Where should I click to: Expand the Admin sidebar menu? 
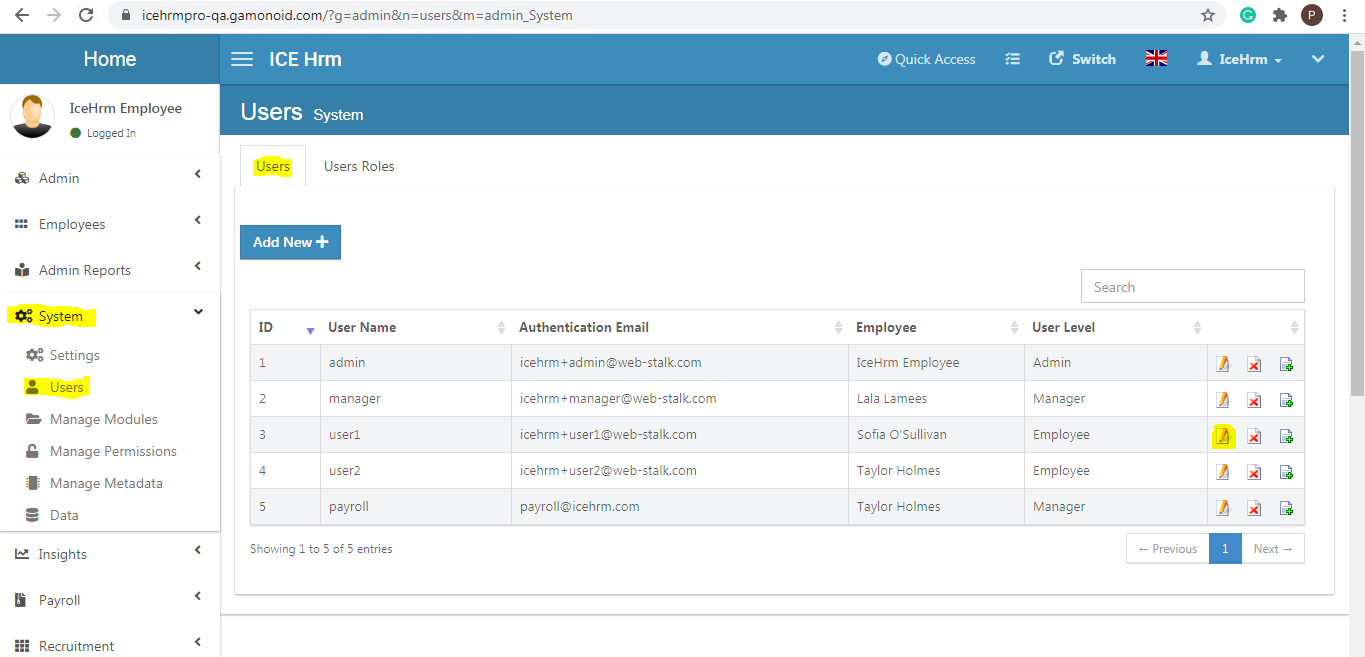point(110,178)
